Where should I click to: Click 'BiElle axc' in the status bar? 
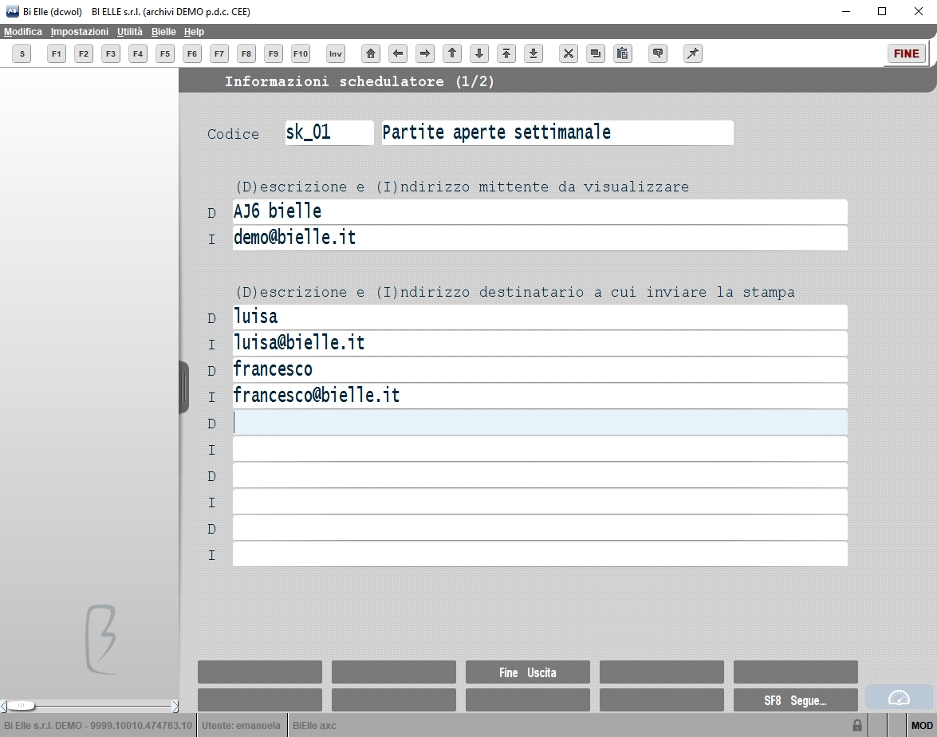tap(314, 725)
